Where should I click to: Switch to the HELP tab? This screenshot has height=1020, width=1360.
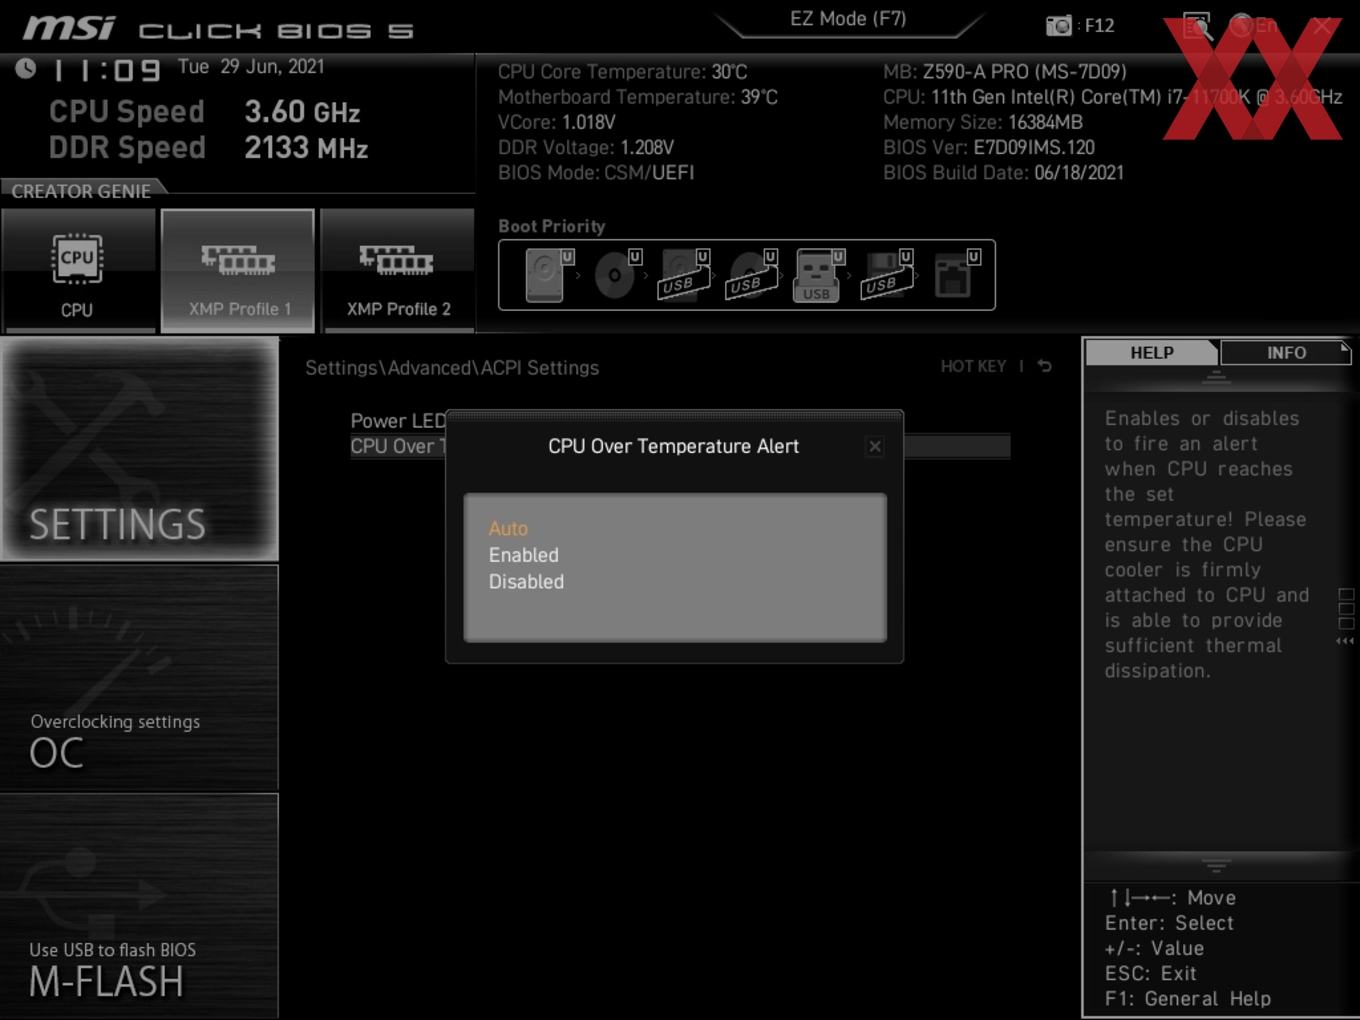(x=1152, y=353)
